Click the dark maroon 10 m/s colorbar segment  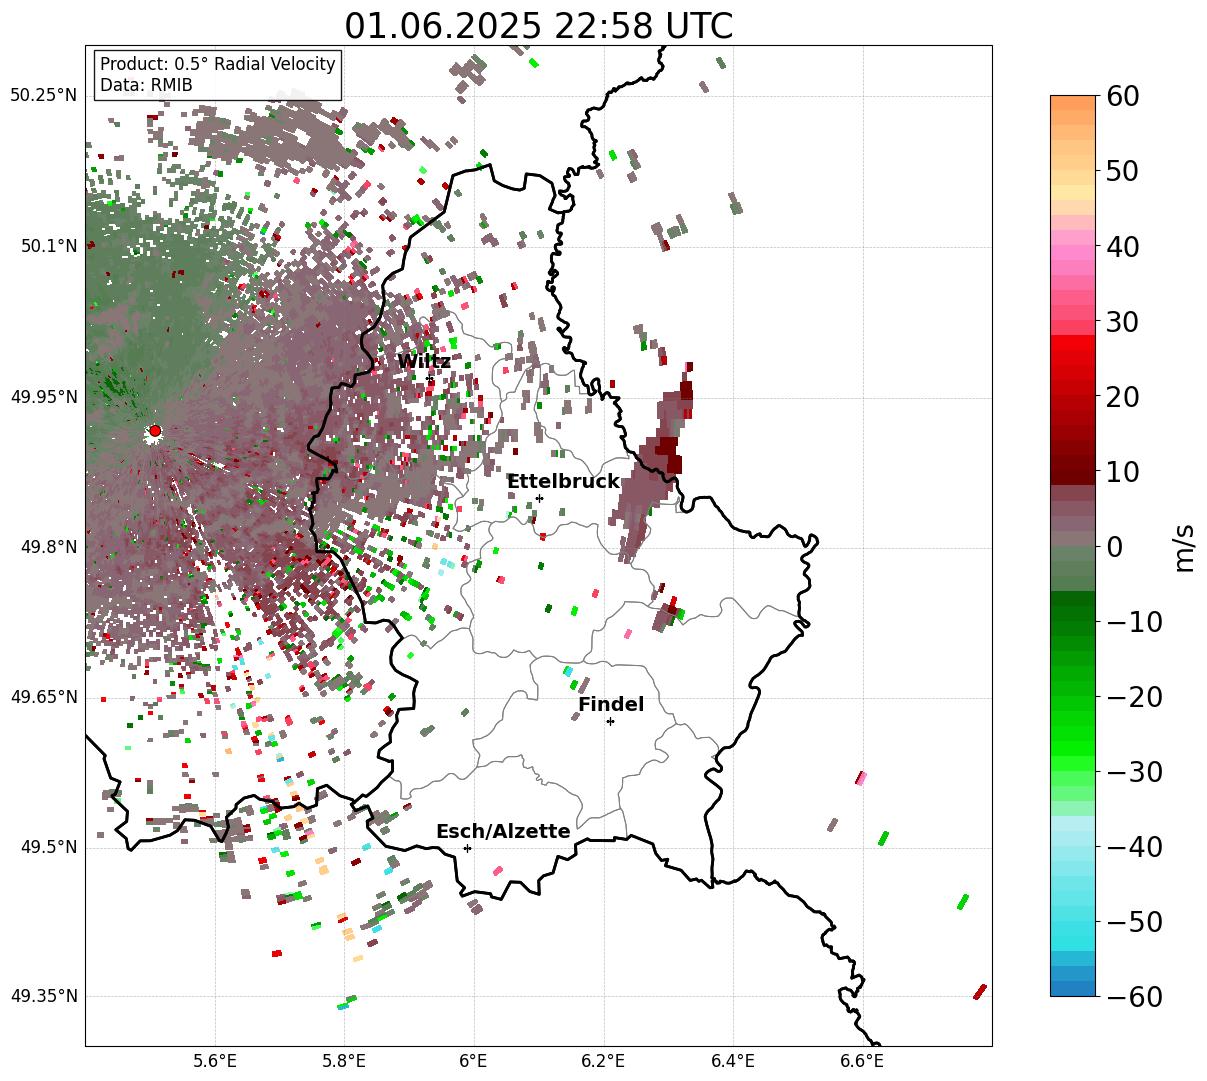click(x=1073, y=477)
